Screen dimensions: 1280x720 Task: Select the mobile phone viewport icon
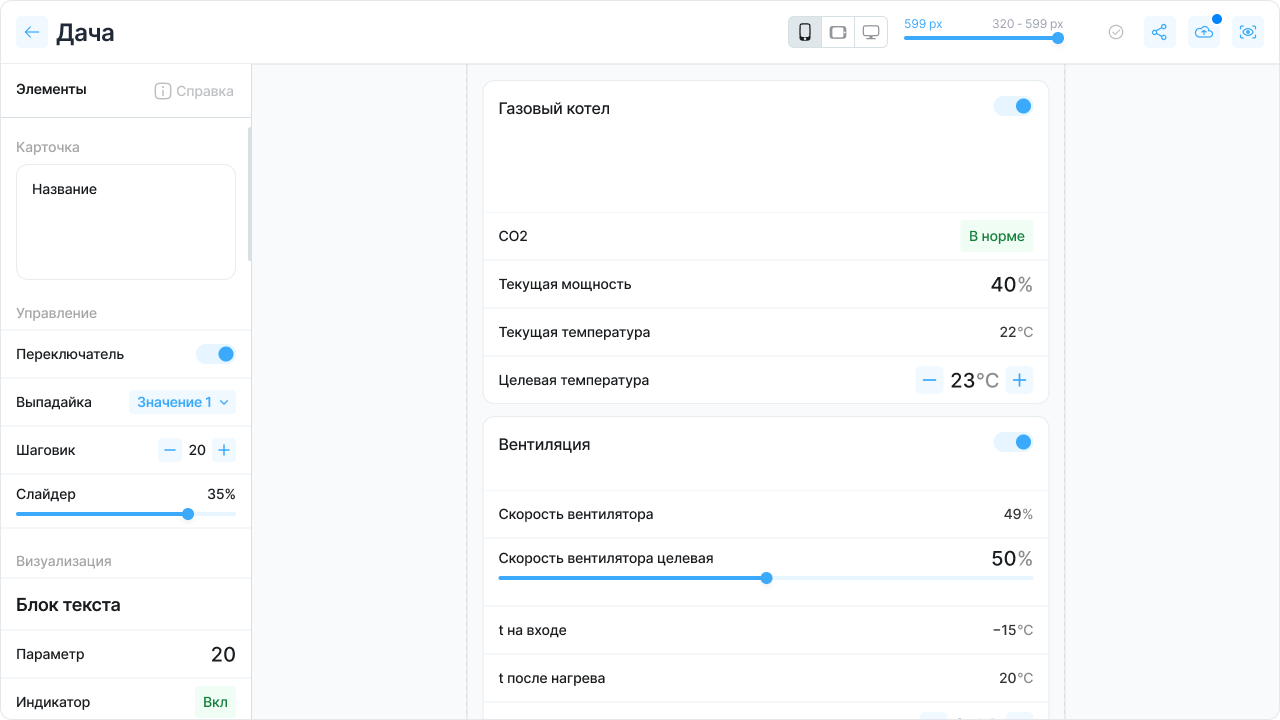point(805,32)
